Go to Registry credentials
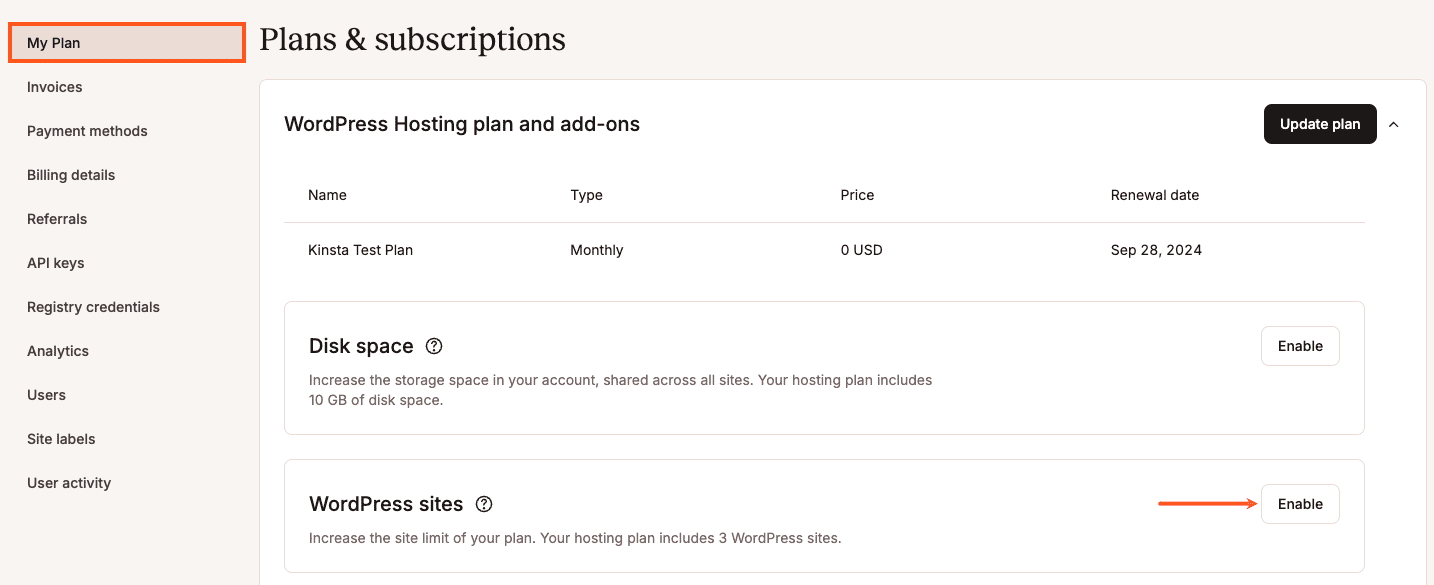 click(93, 307)
